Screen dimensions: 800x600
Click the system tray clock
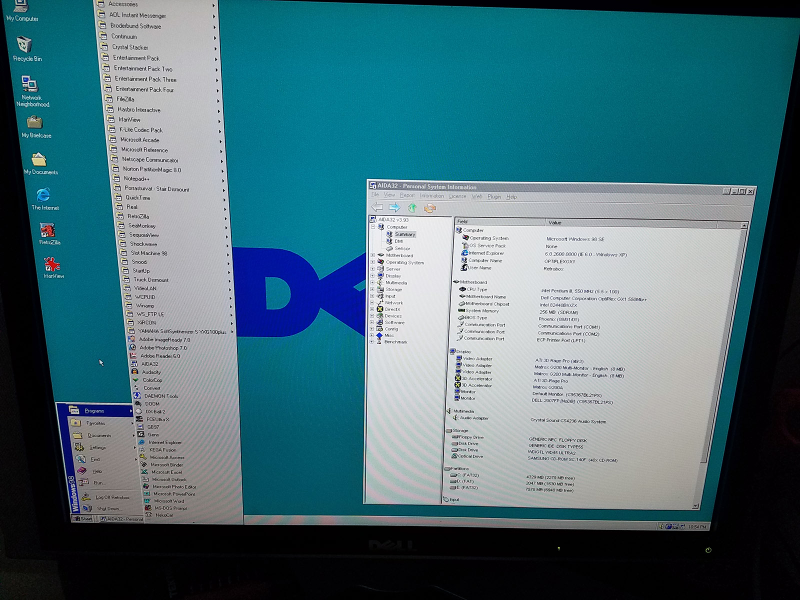click(x=697, y=527)
